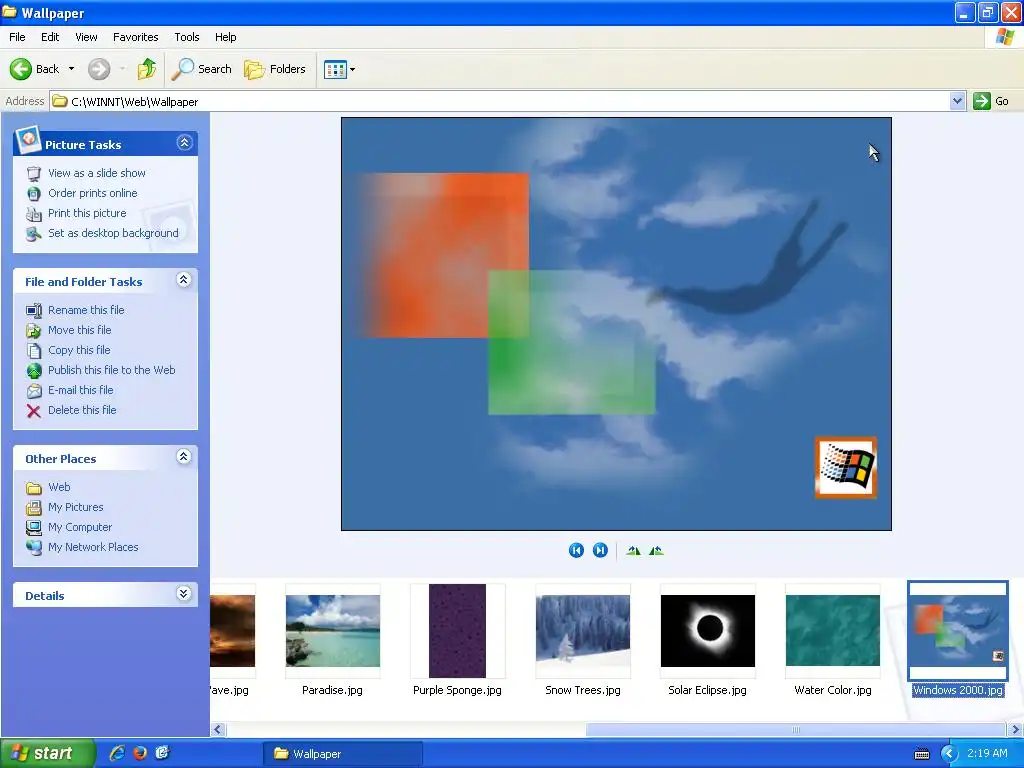Open the File menu

click(18, 37)
